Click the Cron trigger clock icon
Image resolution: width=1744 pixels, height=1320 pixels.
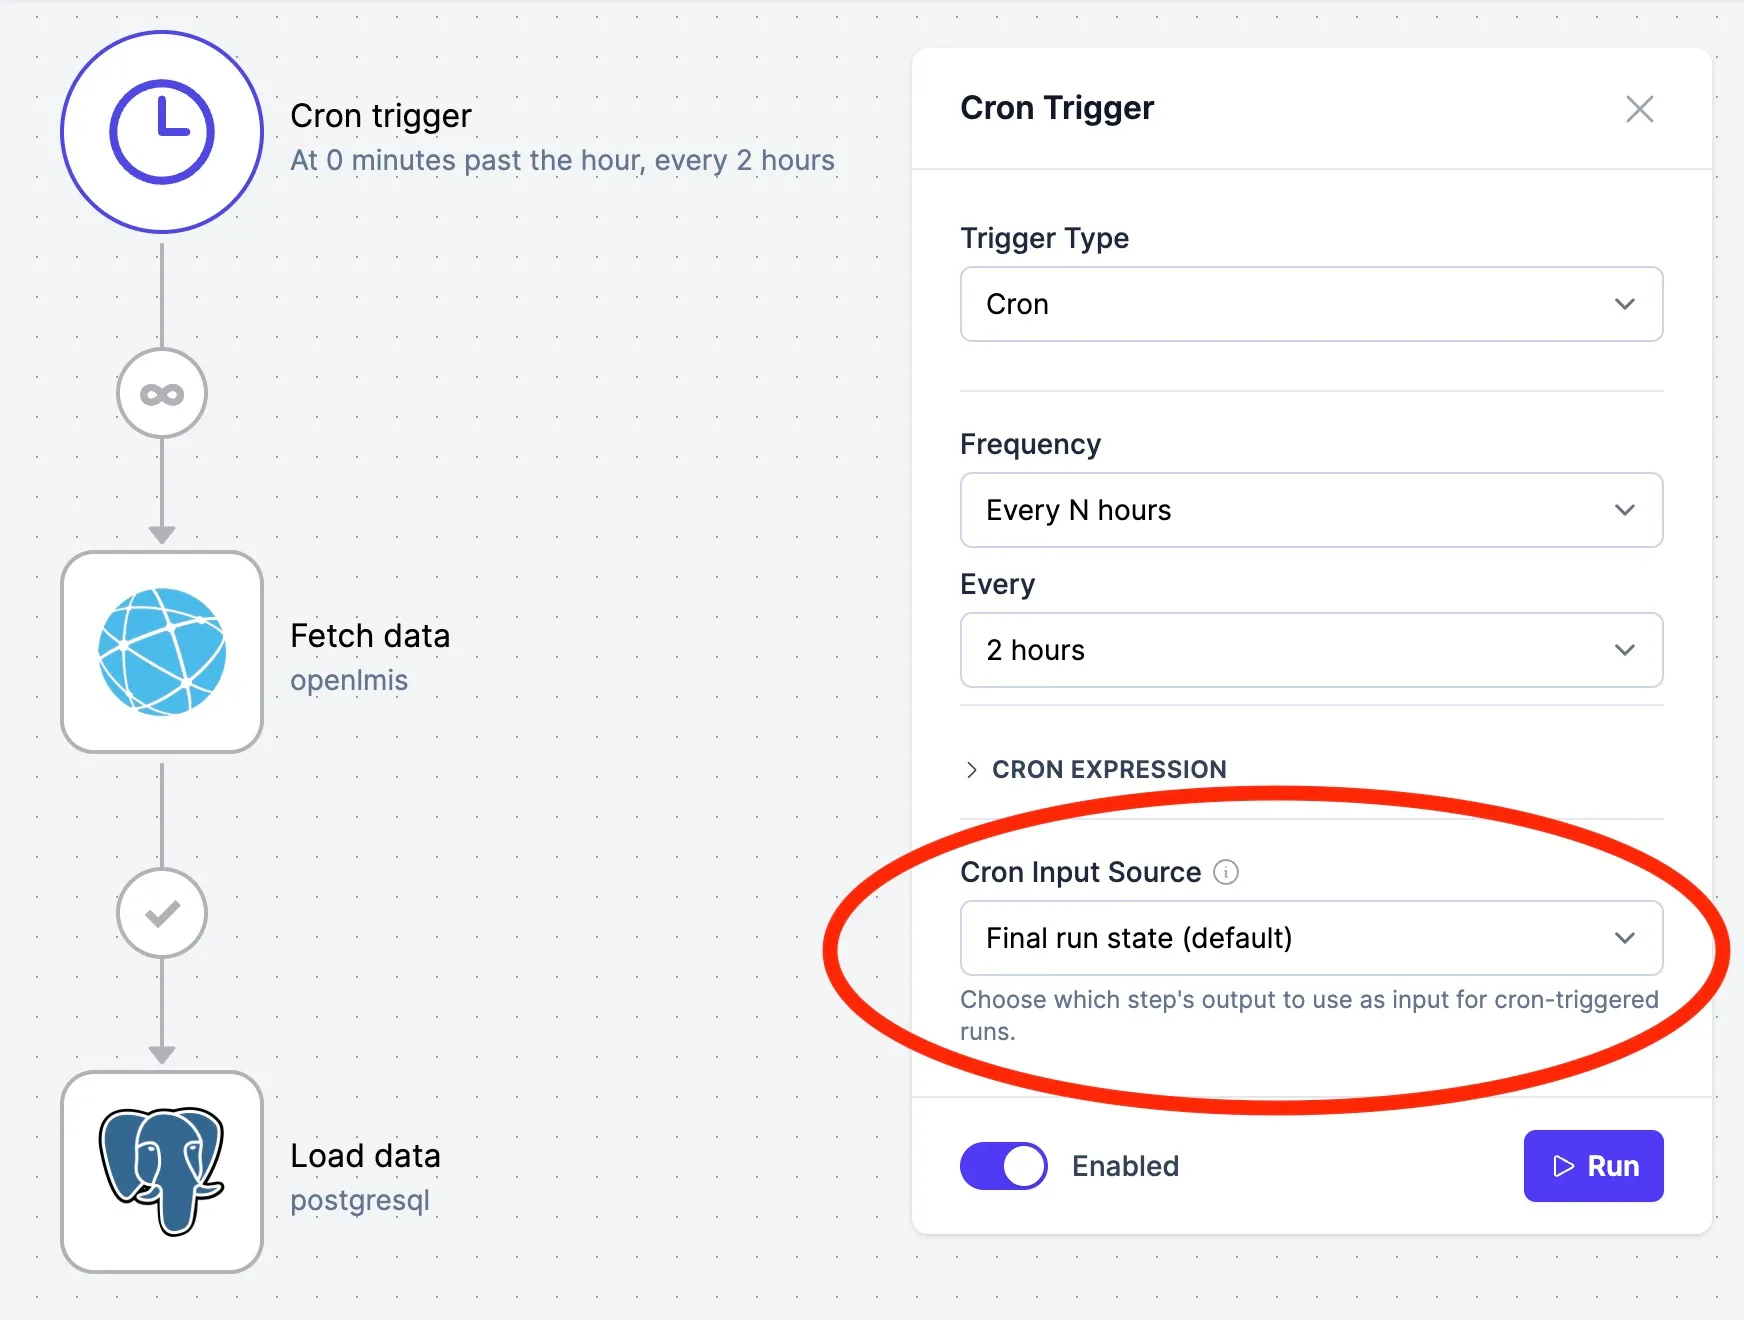click(162, 132)
